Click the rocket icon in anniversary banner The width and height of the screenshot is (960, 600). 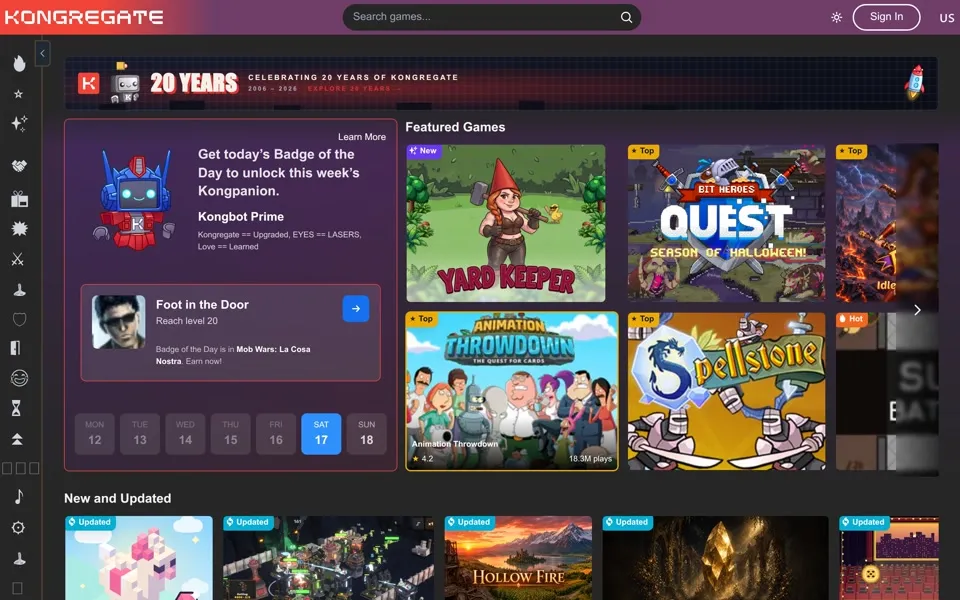click(x=915, y=83)
